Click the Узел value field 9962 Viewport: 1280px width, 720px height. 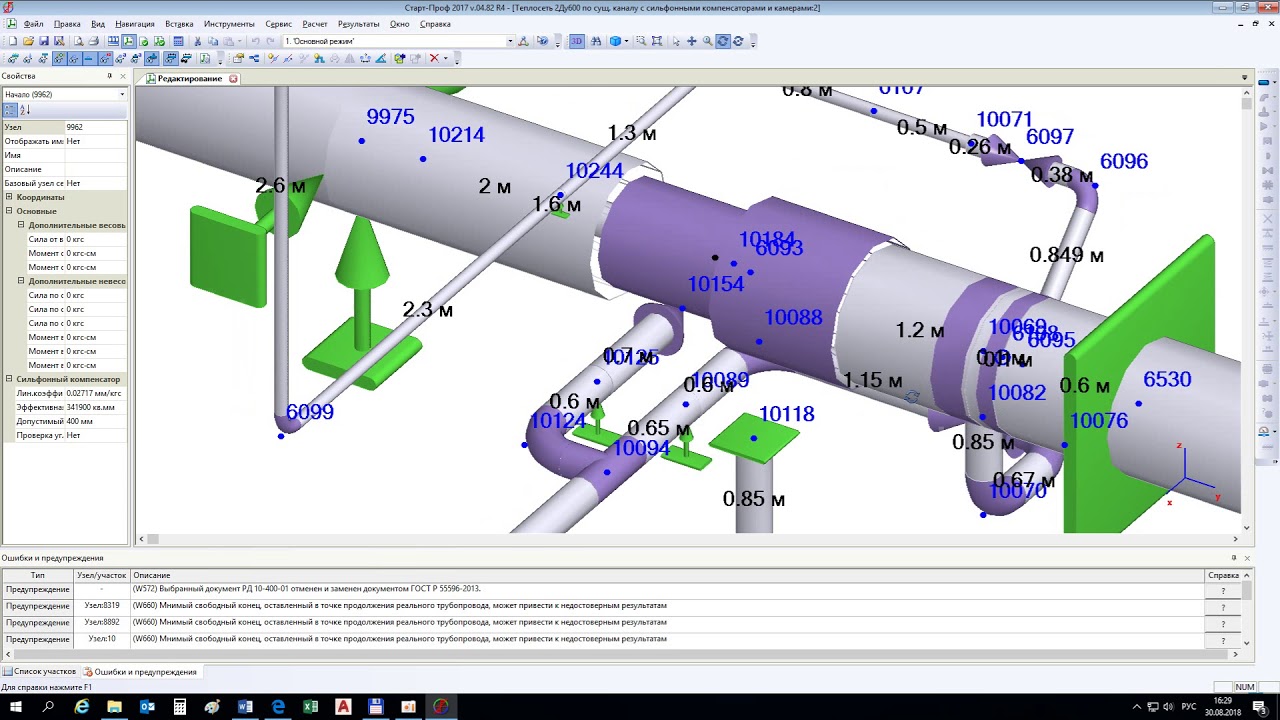coord(96,127)
